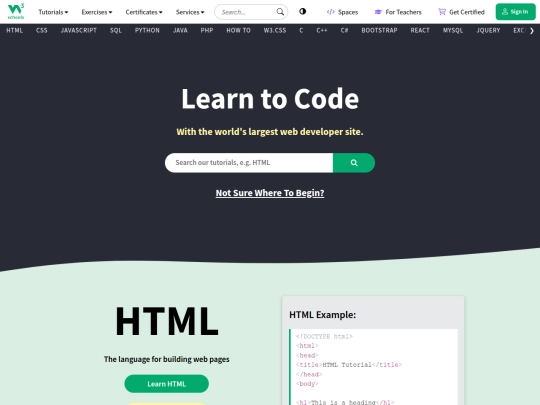Click the W3Schools logo
The image size is (540, 405).
tap(16, 11)
